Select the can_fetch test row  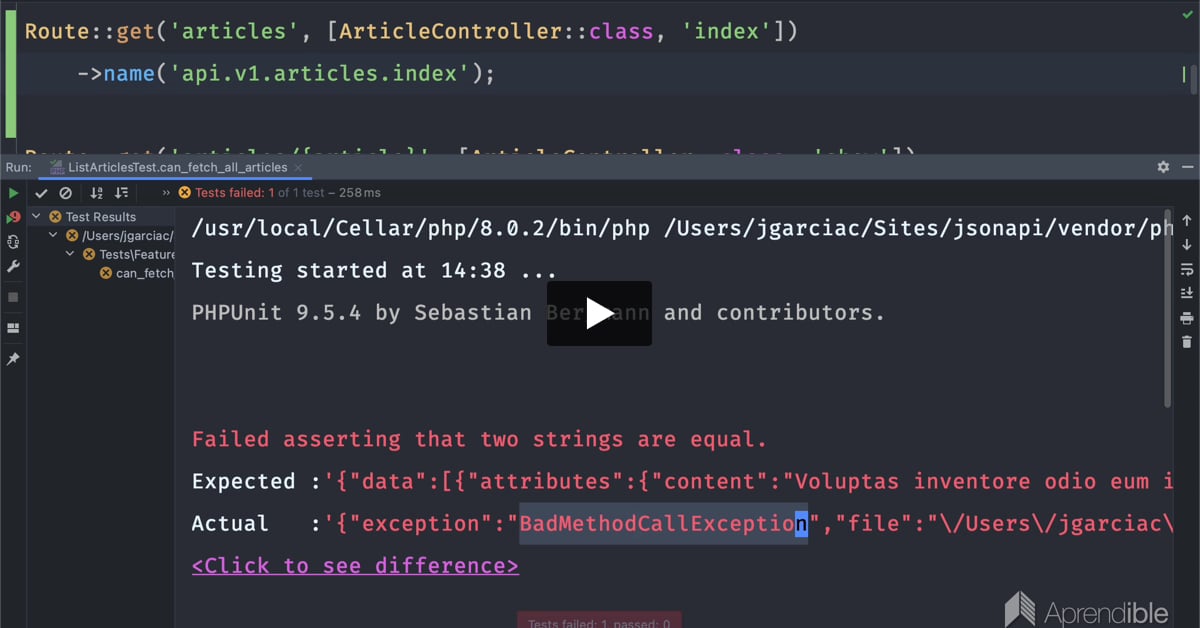pyautogui.click(x=101, y=274)
